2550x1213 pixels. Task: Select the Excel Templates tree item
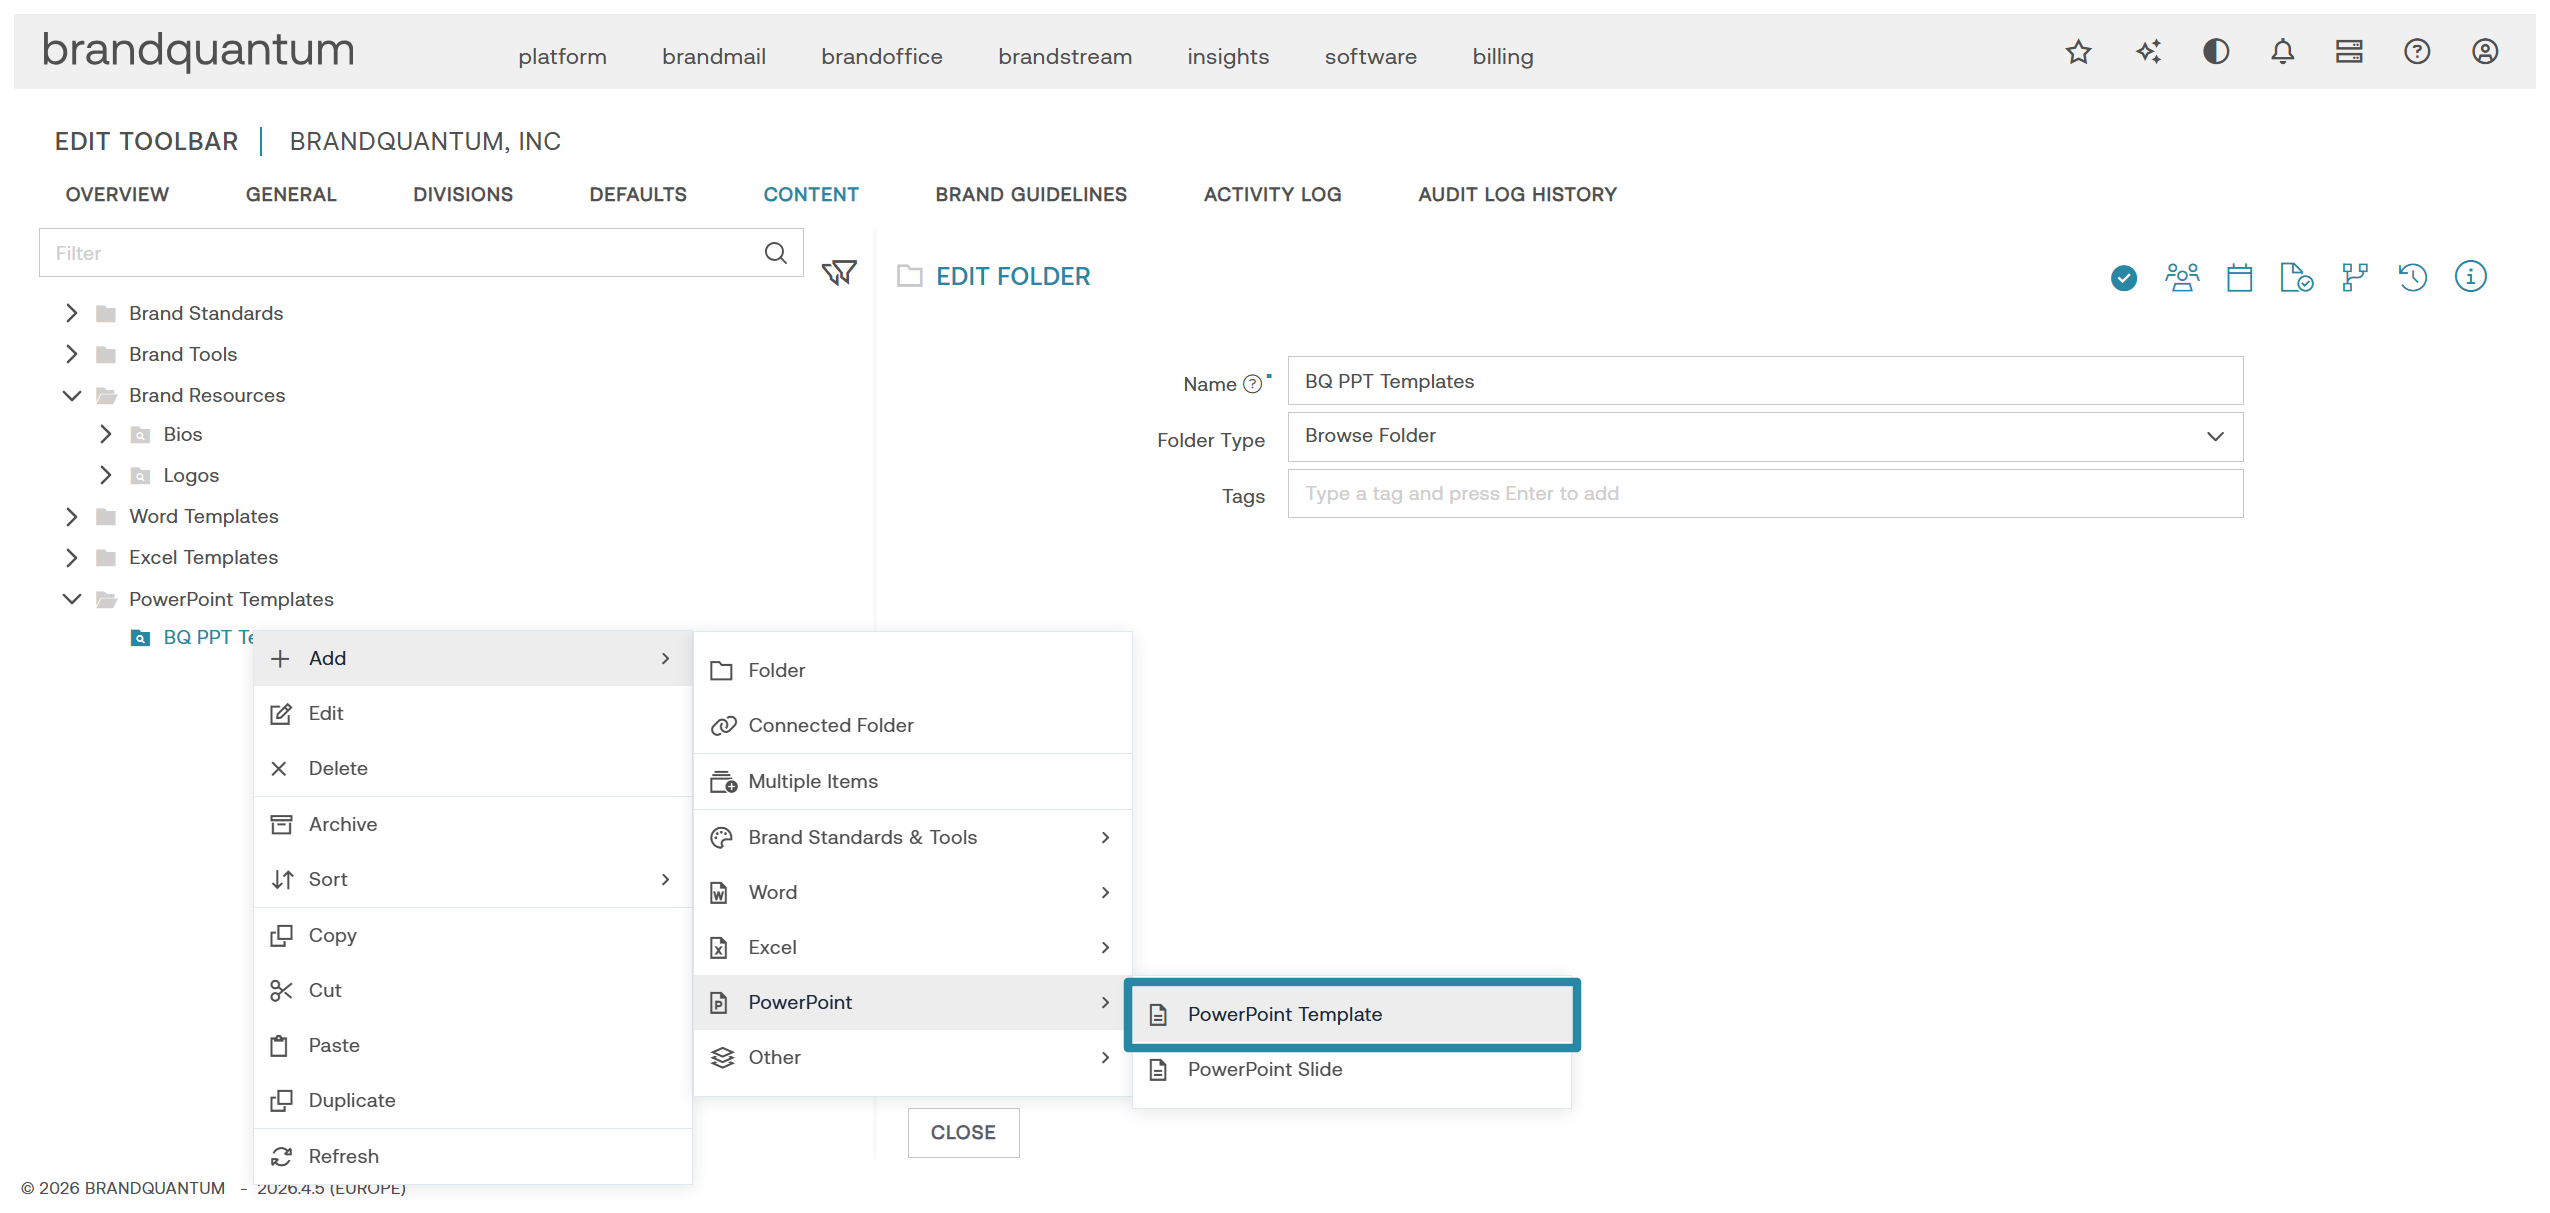coord(203,558)
